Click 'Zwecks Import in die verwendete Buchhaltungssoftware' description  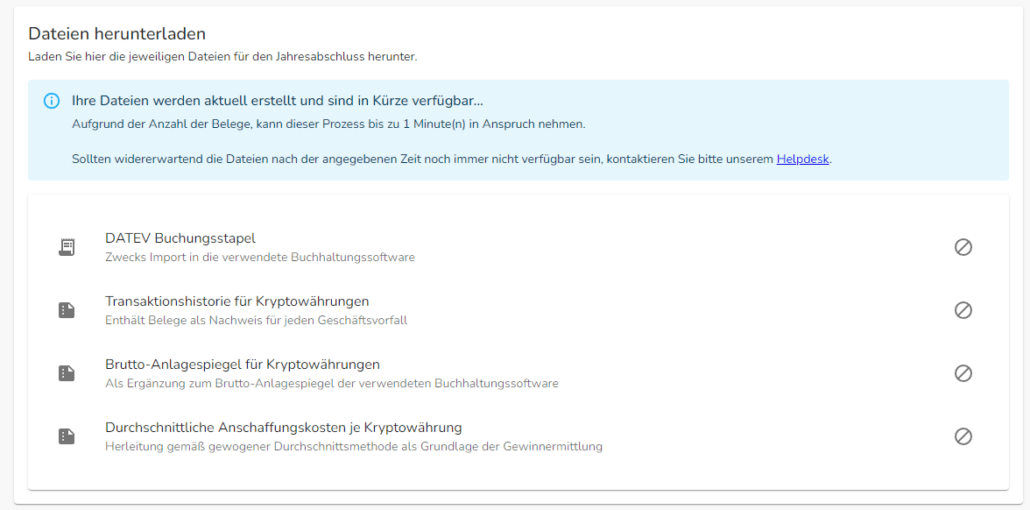coord(260,257)
